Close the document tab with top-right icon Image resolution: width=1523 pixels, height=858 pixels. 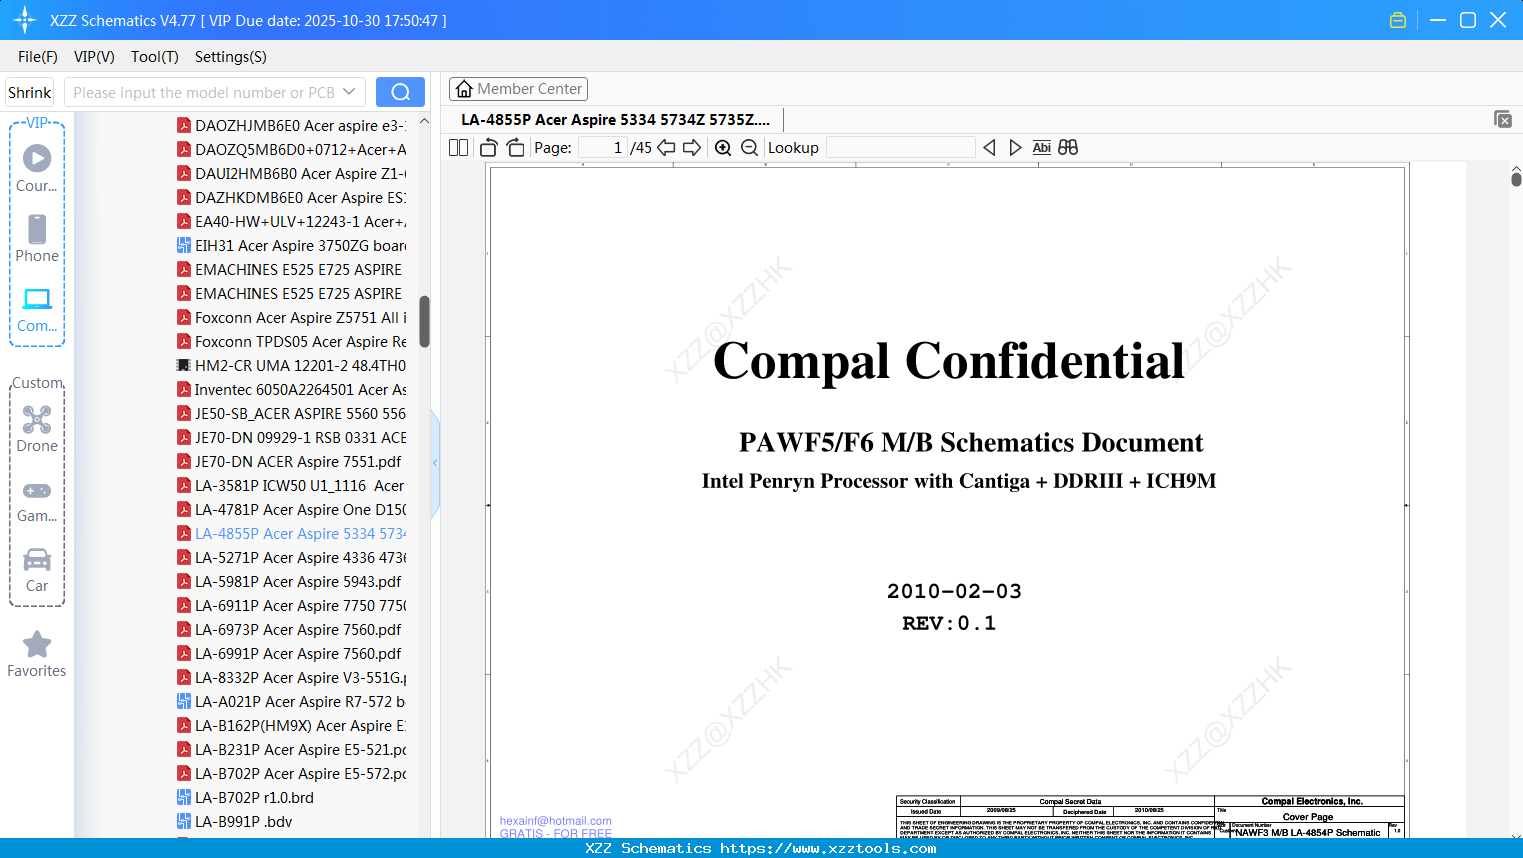click(x=1503, y=119)
